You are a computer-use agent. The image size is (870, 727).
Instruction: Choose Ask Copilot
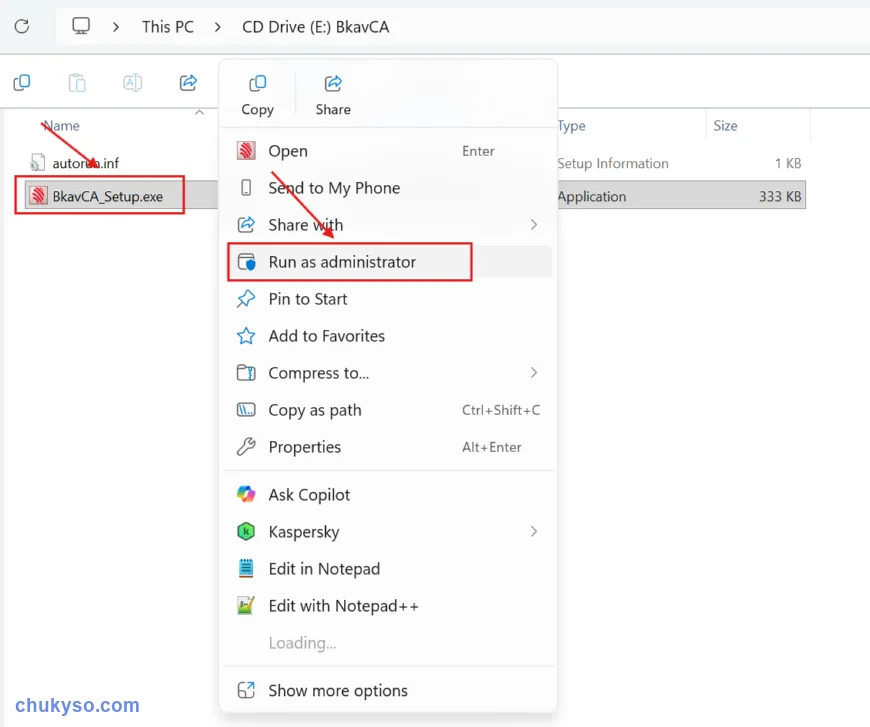pyautogui.click(x=388, y=494)
